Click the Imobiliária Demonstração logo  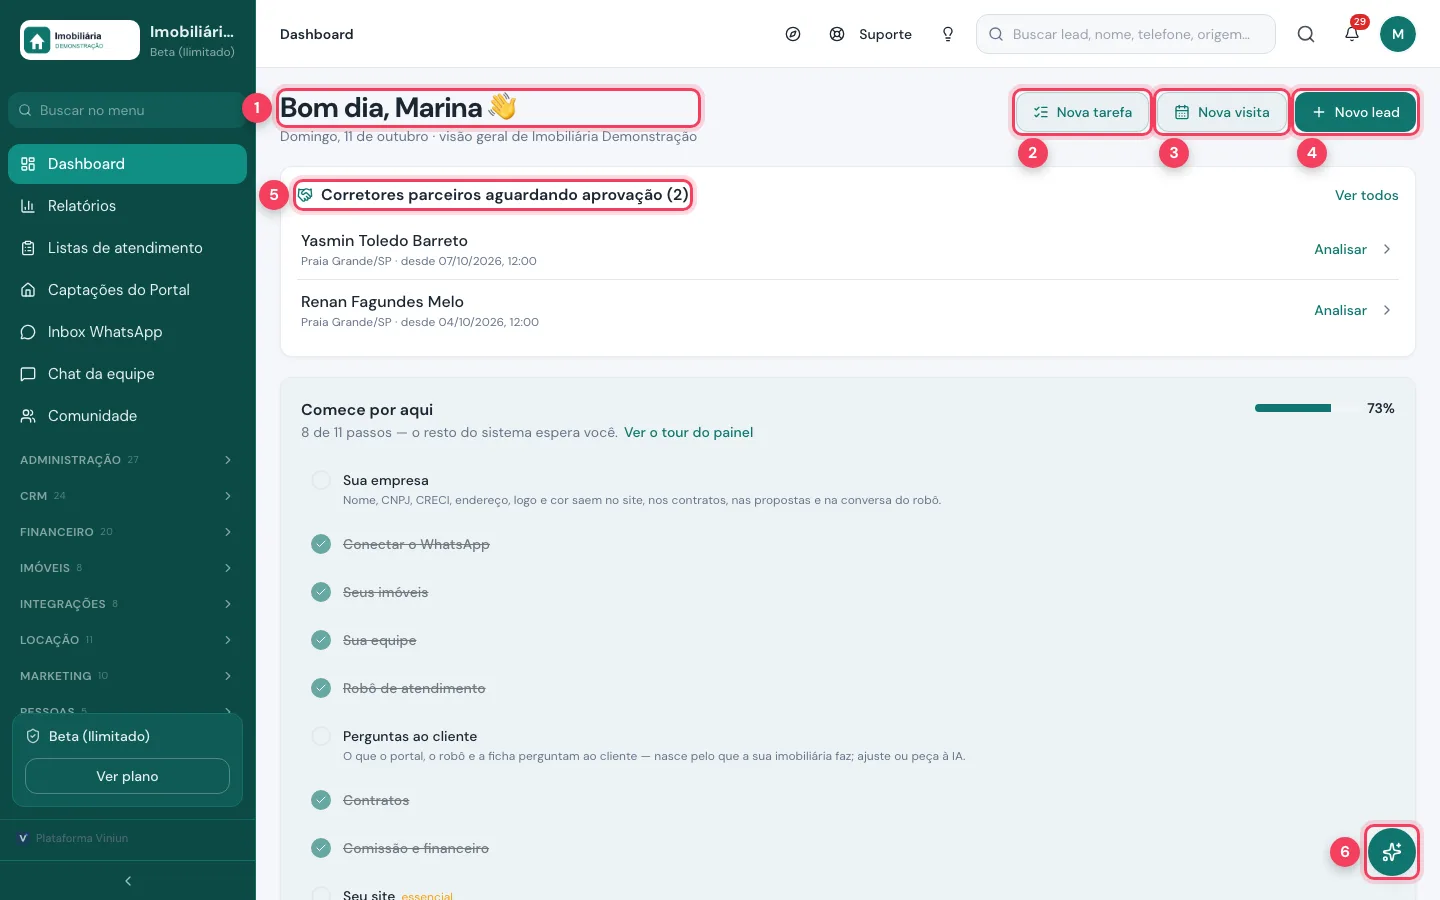[x=80, y=40]
